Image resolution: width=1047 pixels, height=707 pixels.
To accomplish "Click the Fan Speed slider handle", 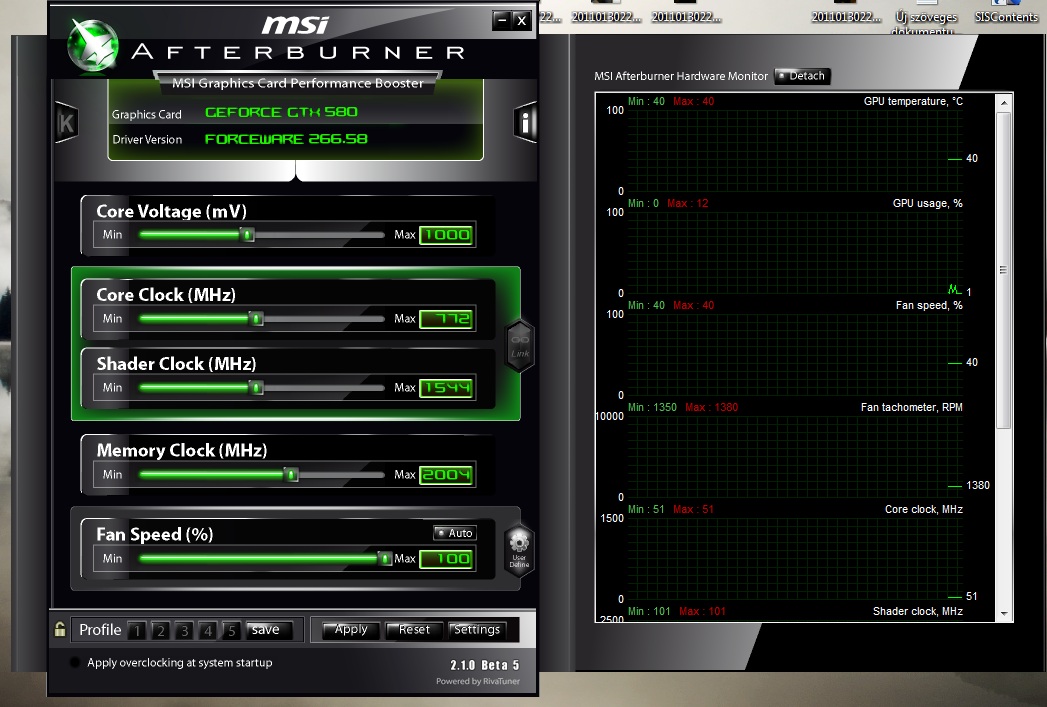I will pyautogui.click(x=385, y=558).
